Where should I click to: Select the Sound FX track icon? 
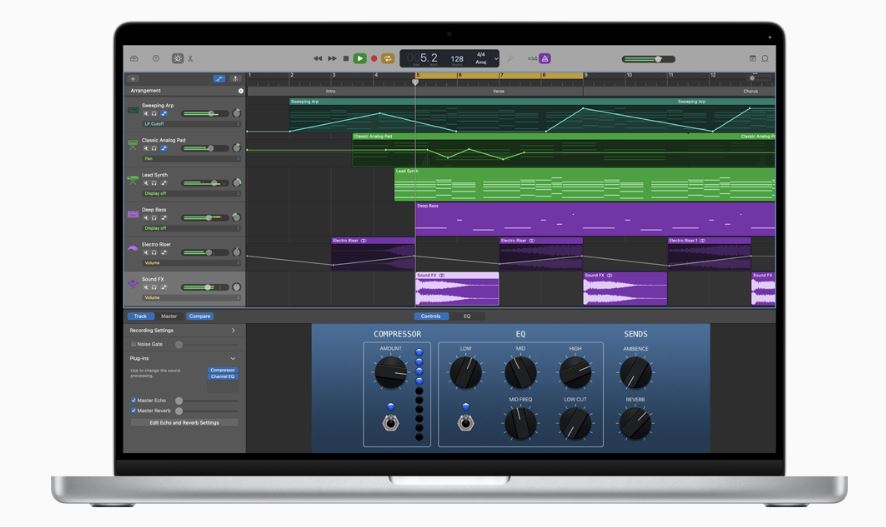point(133,284)
